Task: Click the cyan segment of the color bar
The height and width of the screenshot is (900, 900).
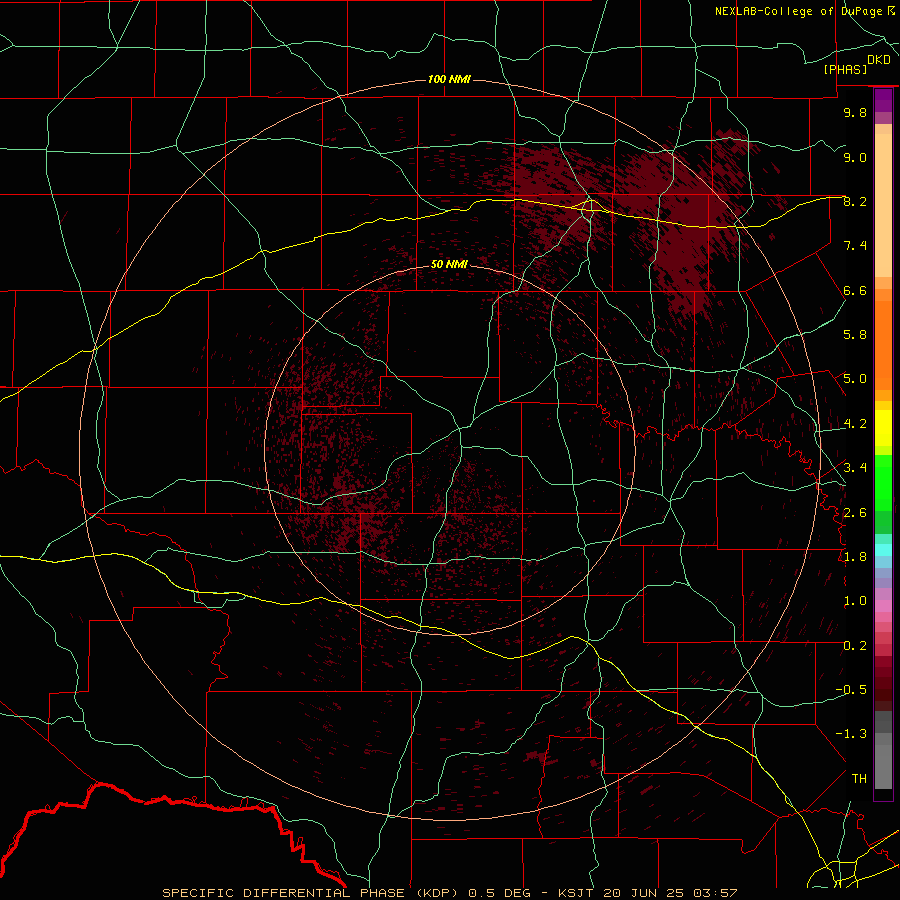Action: (883, 550)
